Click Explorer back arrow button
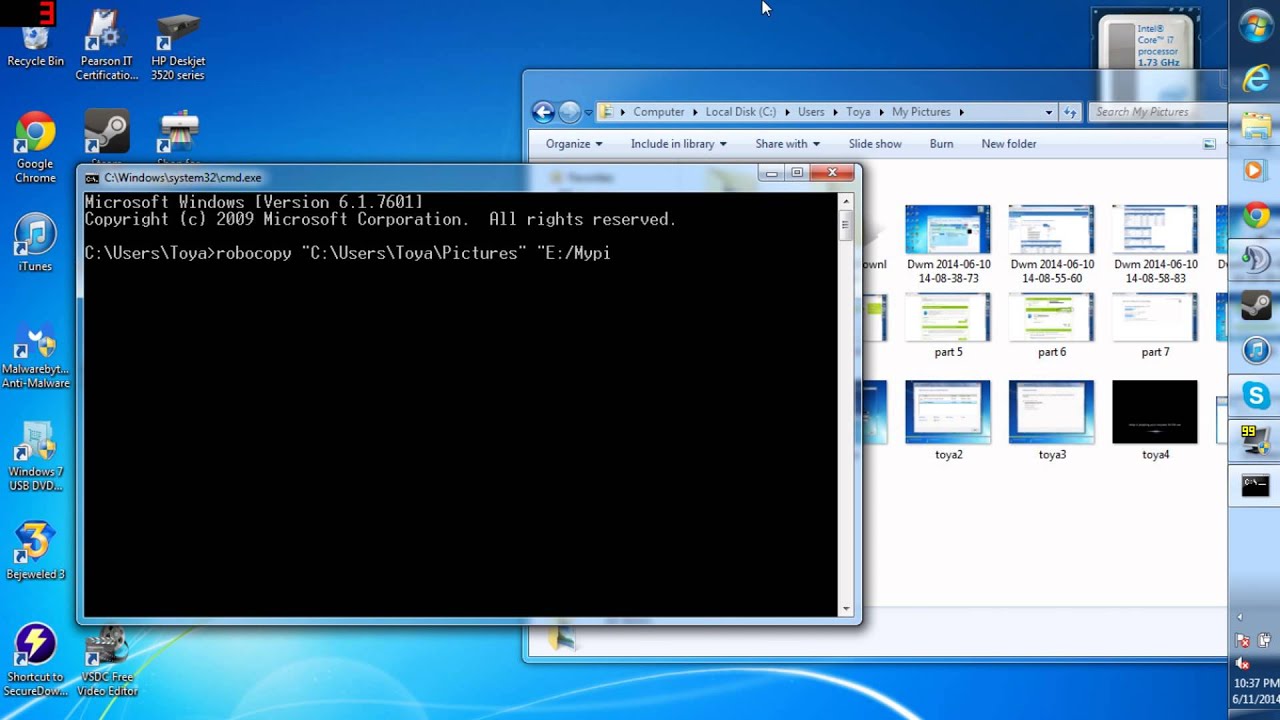The height and width of the screenshot is (720, 1280). [x=543, y=112]
